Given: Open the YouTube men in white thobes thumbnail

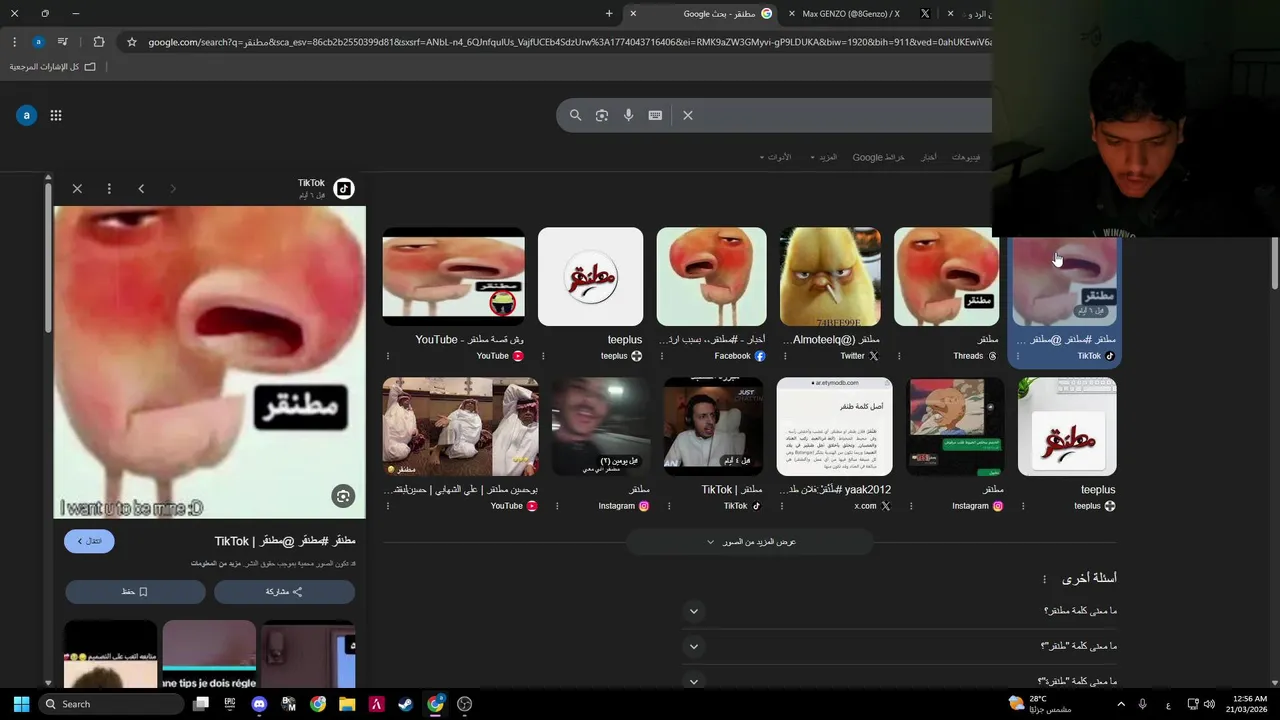Looking at the screenshot, I should (460, 427).
